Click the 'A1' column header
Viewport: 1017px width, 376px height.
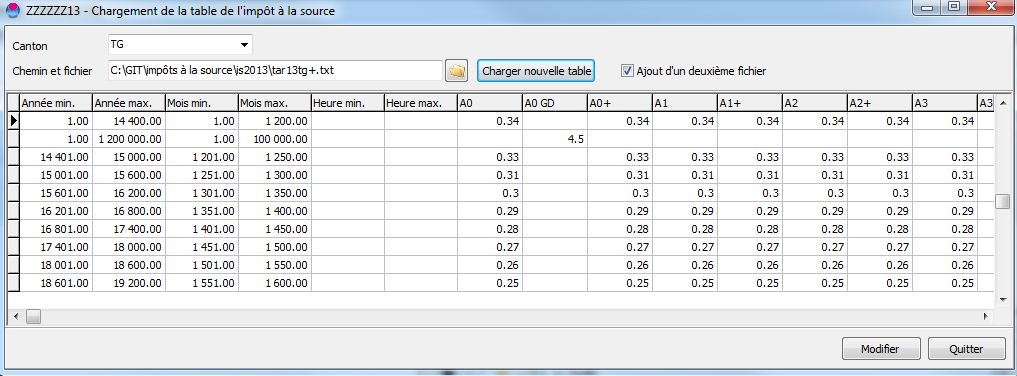685,103
